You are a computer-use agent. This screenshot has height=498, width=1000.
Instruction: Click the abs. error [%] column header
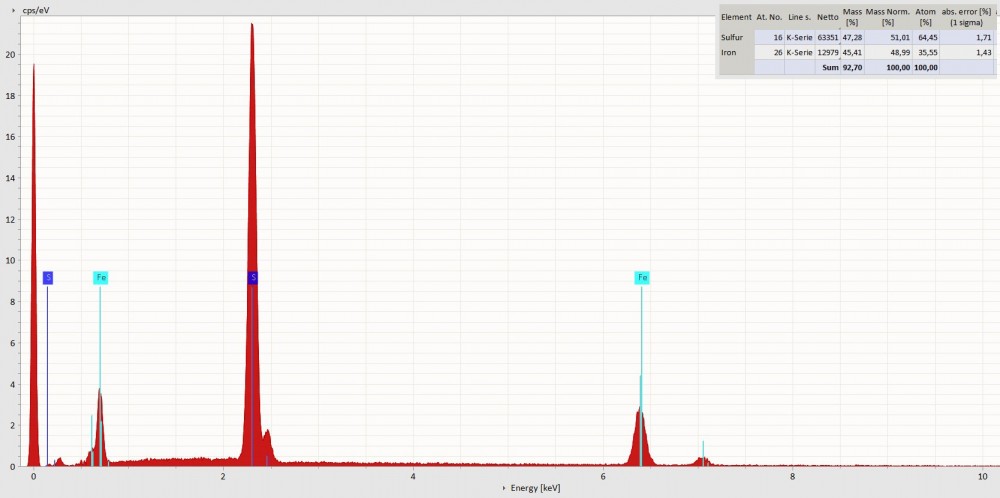pyautogui.click(x=966, y=17)
